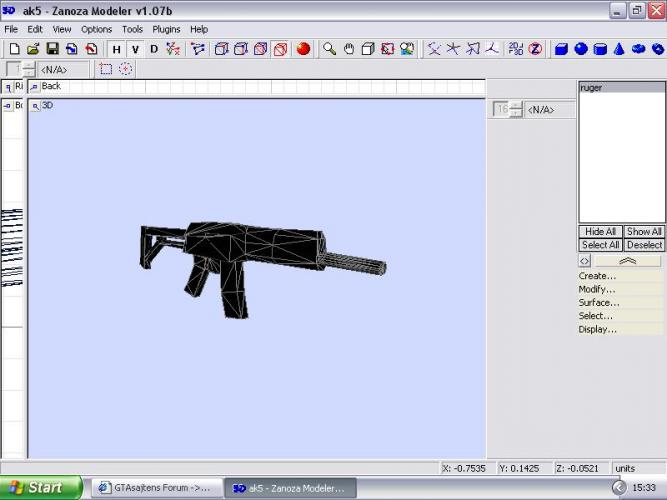Click the Hide All button
The width and height of the screenshot is (667, 500).
[x=600, y=232]
